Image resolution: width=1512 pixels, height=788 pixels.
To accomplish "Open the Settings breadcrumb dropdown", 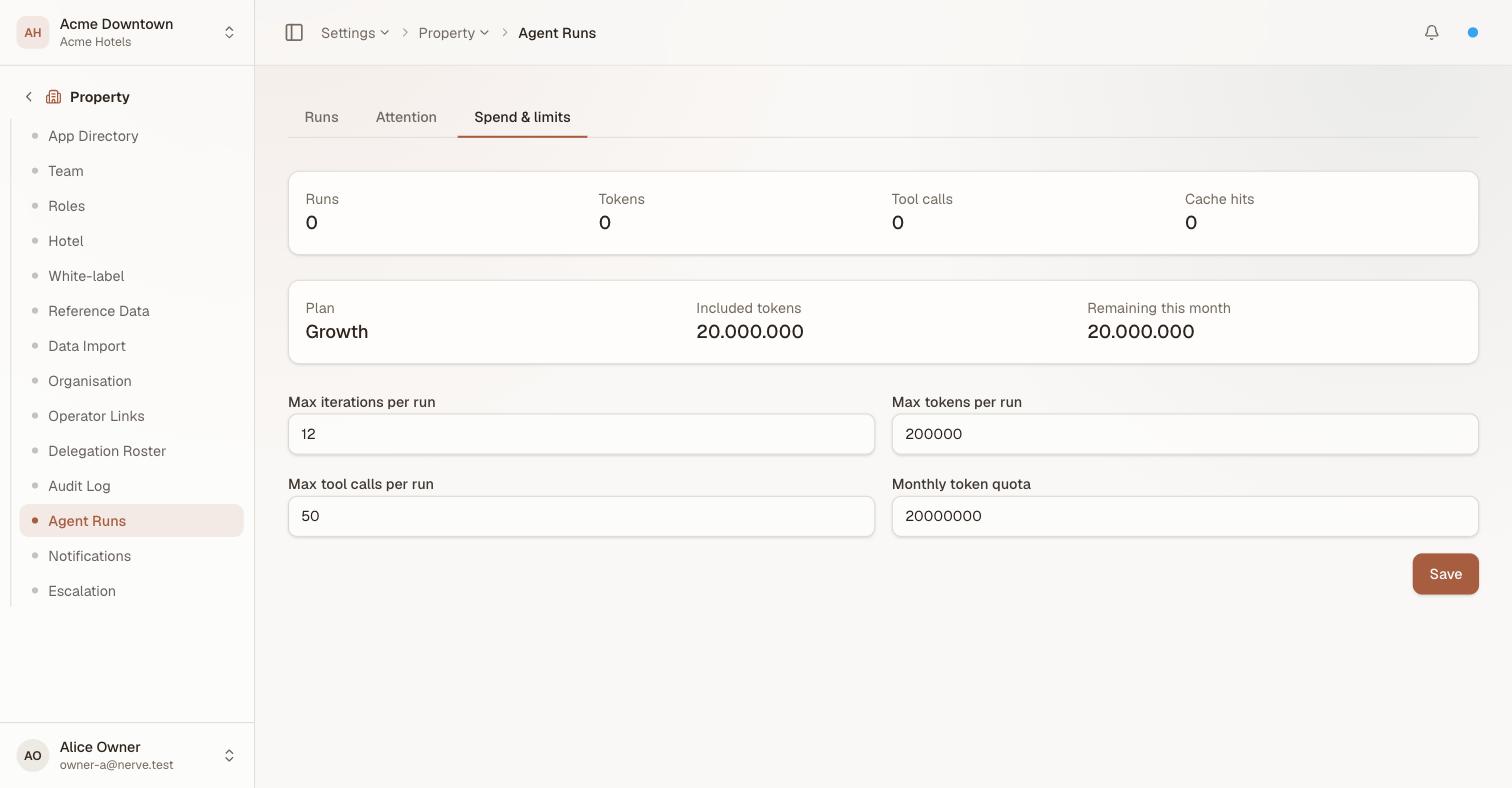I will tap(355, 33).
